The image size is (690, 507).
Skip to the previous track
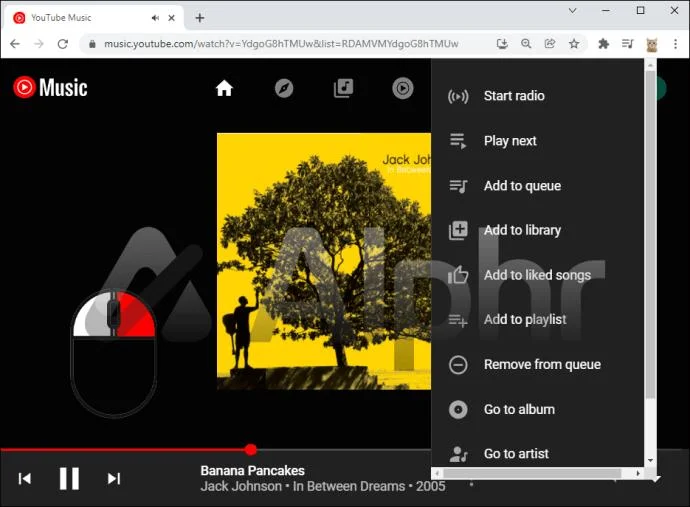[x=25, y=478]
